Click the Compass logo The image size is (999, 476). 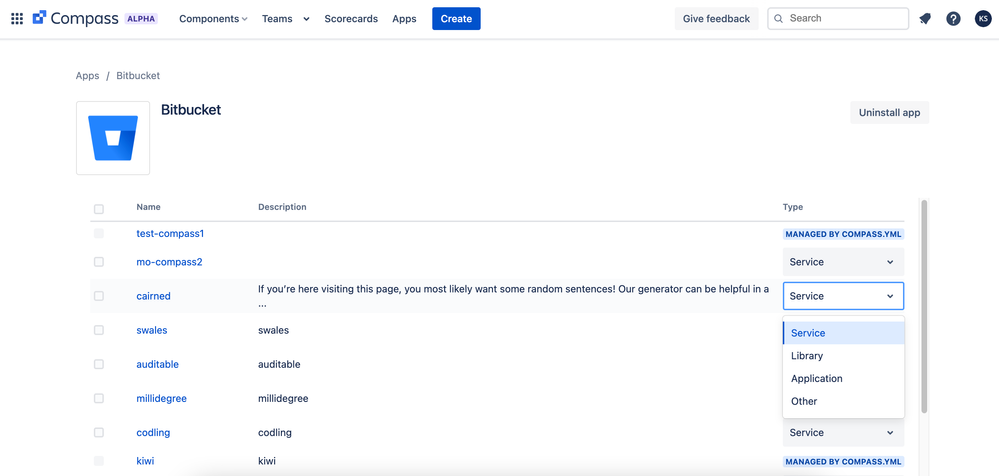77,18
